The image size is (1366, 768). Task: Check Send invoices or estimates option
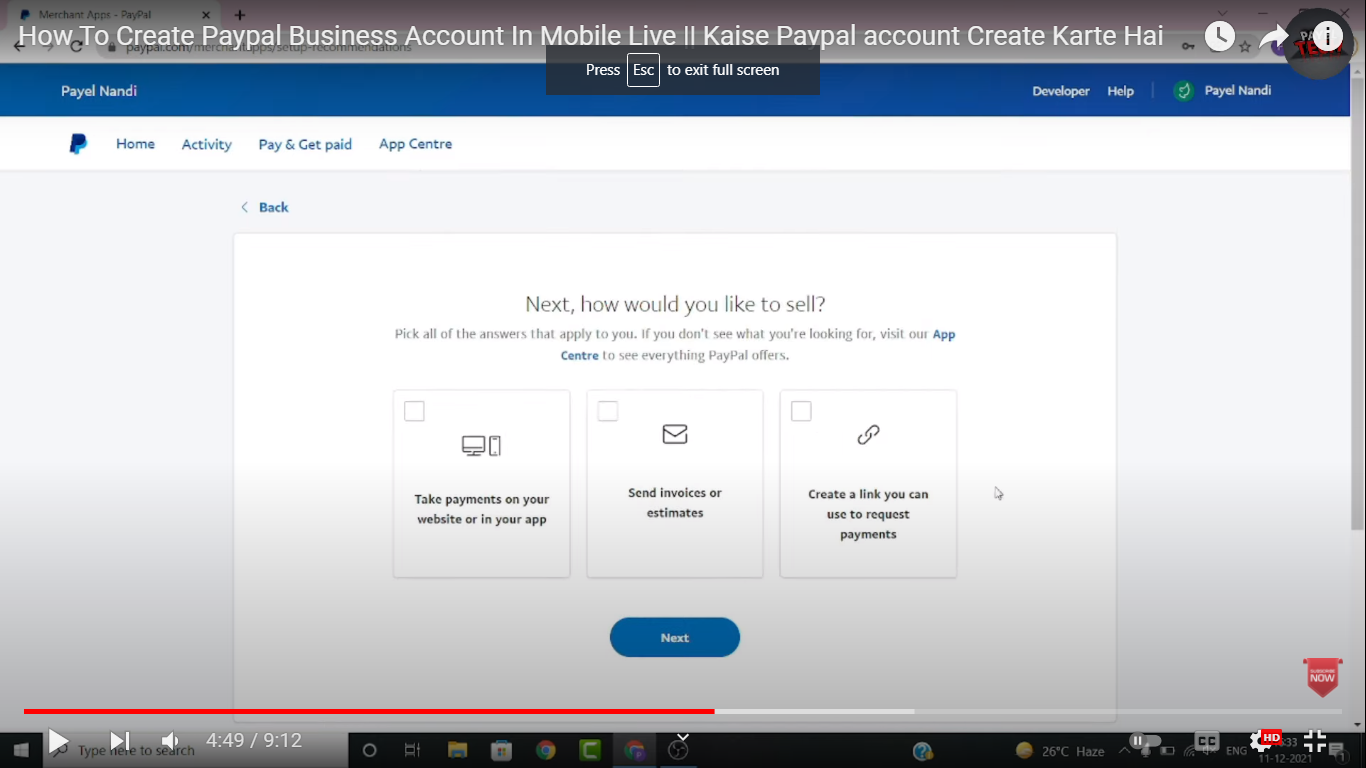tap(608, 411)
